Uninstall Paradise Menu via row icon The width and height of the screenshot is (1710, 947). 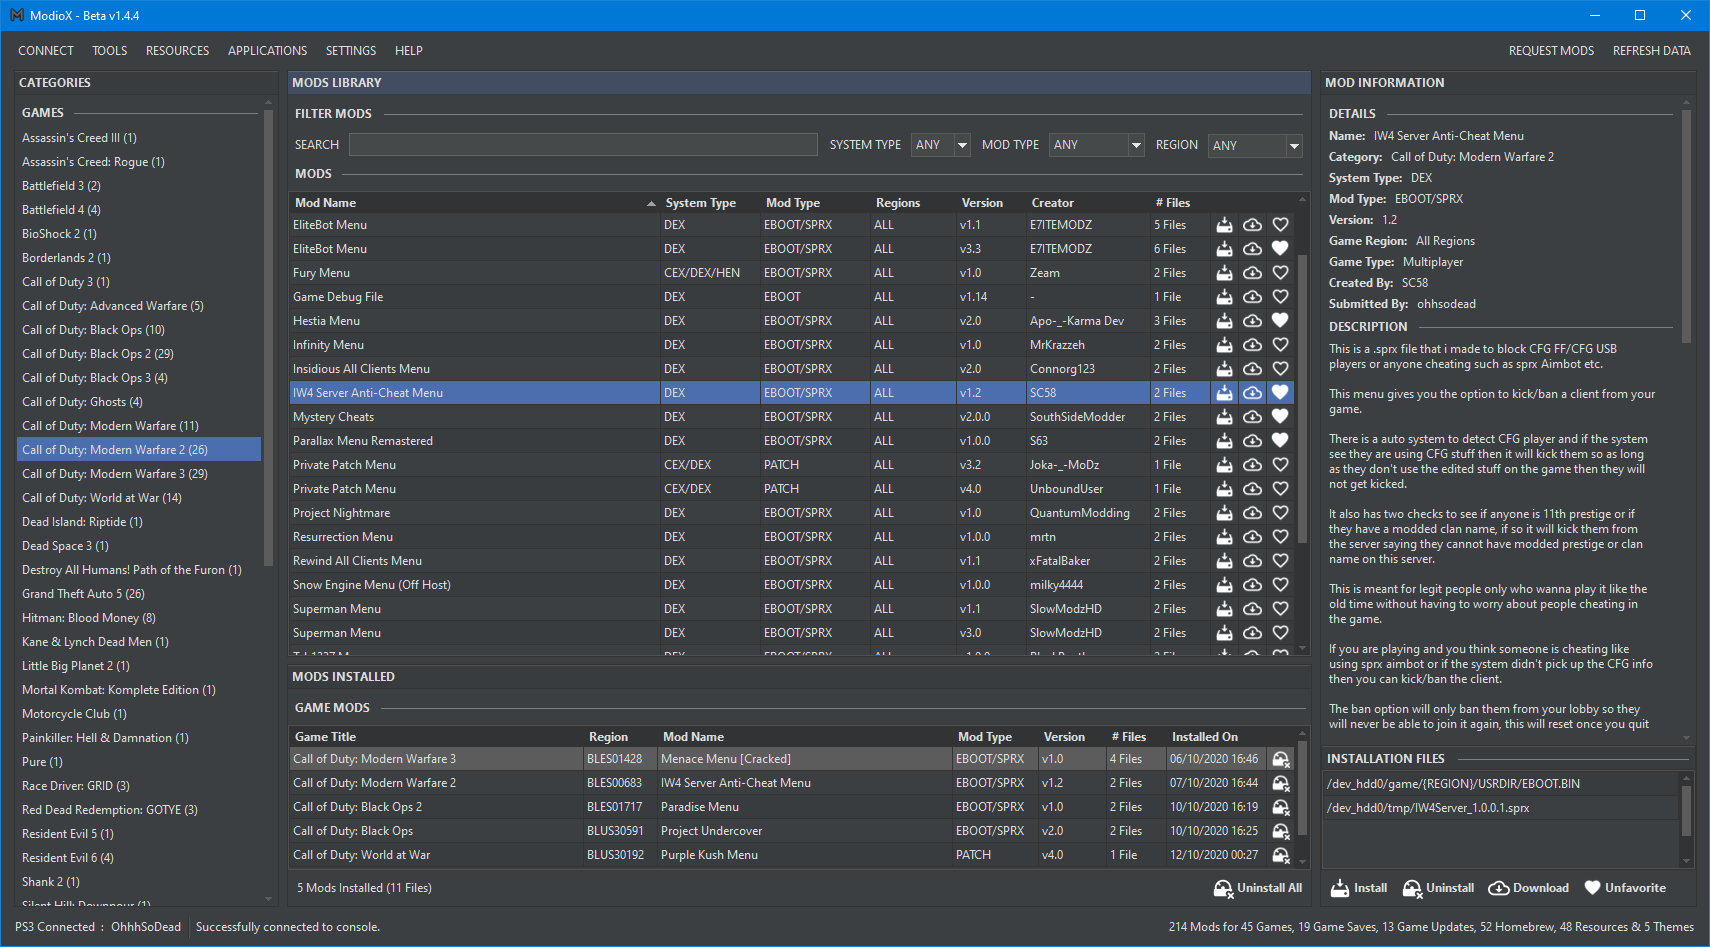(1280, 807)
